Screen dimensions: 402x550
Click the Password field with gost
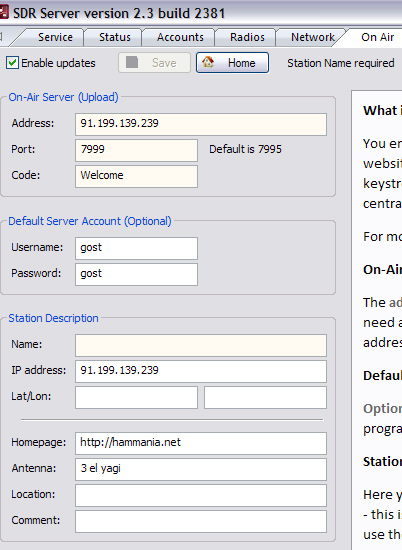pyautogui.click(x=136, y=274)
